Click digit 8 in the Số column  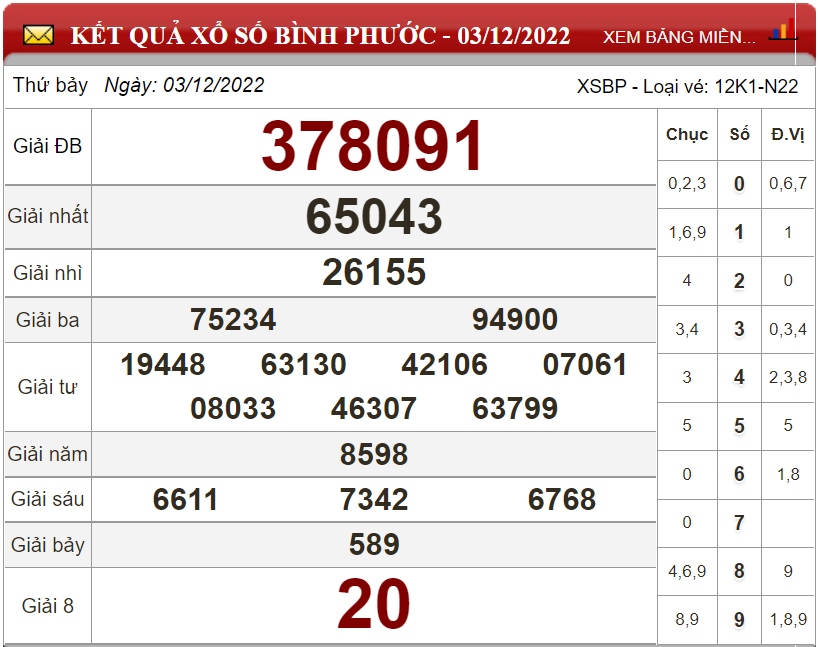pos(739,571)
